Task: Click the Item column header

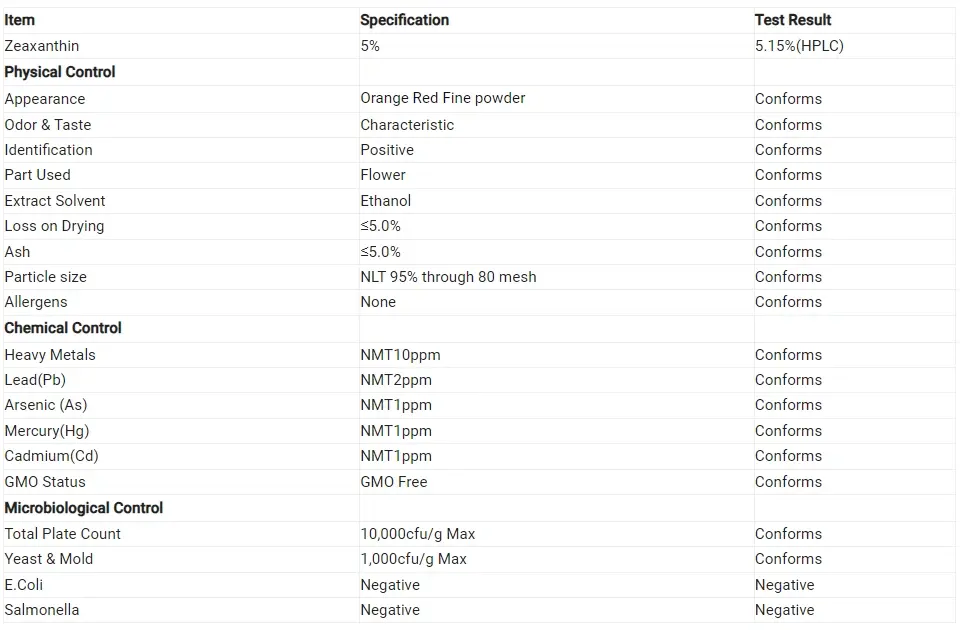Action: pos(20,20)
